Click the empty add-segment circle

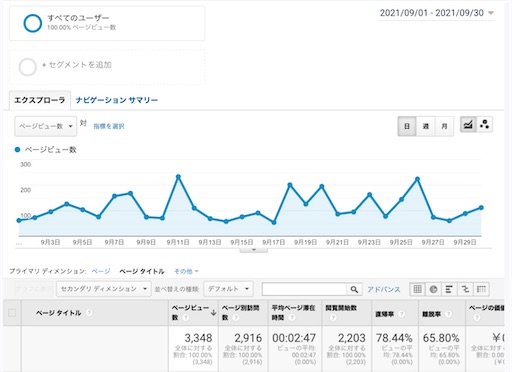click(28, 67)
